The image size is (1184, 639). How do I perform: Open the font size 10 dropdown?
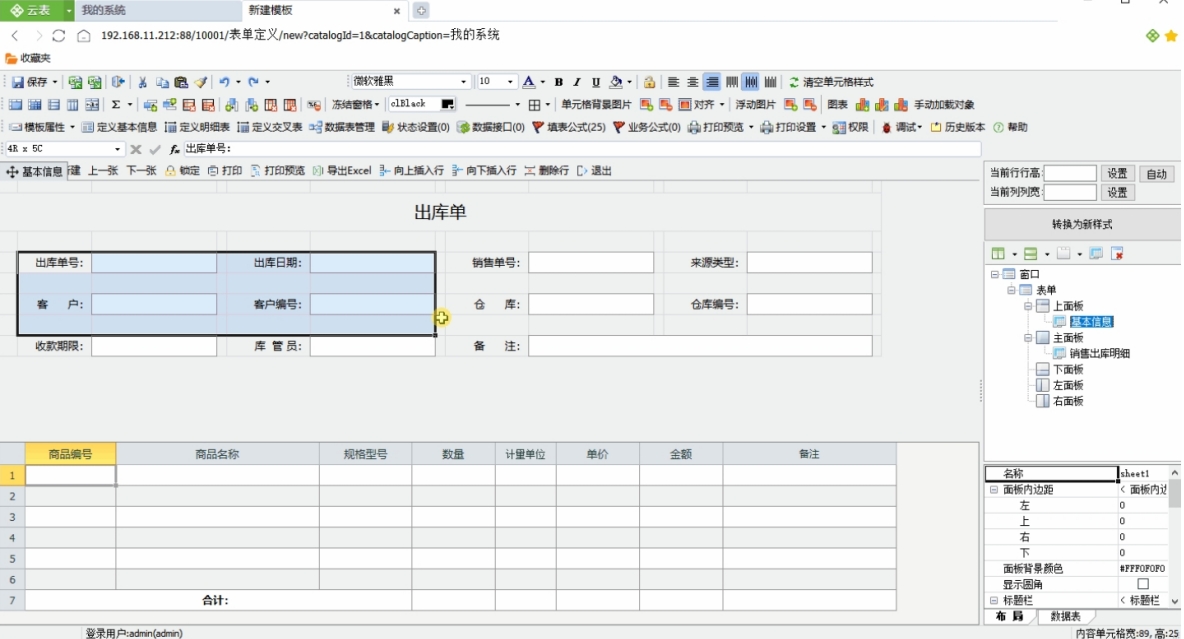510,82
